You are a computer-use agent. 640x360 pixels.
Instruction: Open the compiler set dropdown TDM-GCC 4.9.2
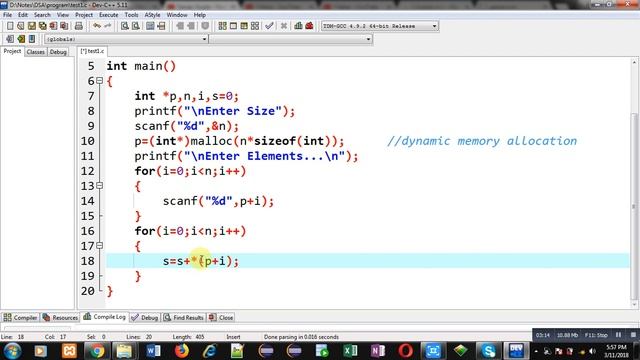pos(380,26)
